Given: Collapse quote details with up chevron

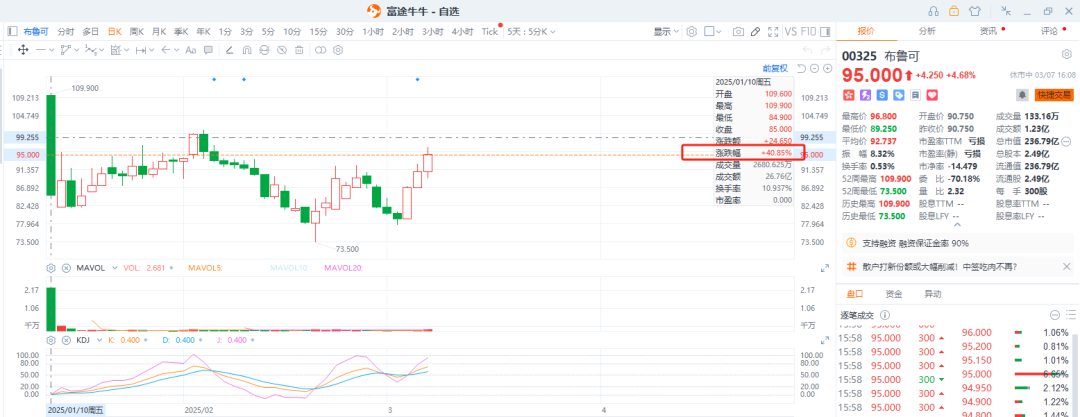Looking at the screenshot, I should (x=956, y=224).
